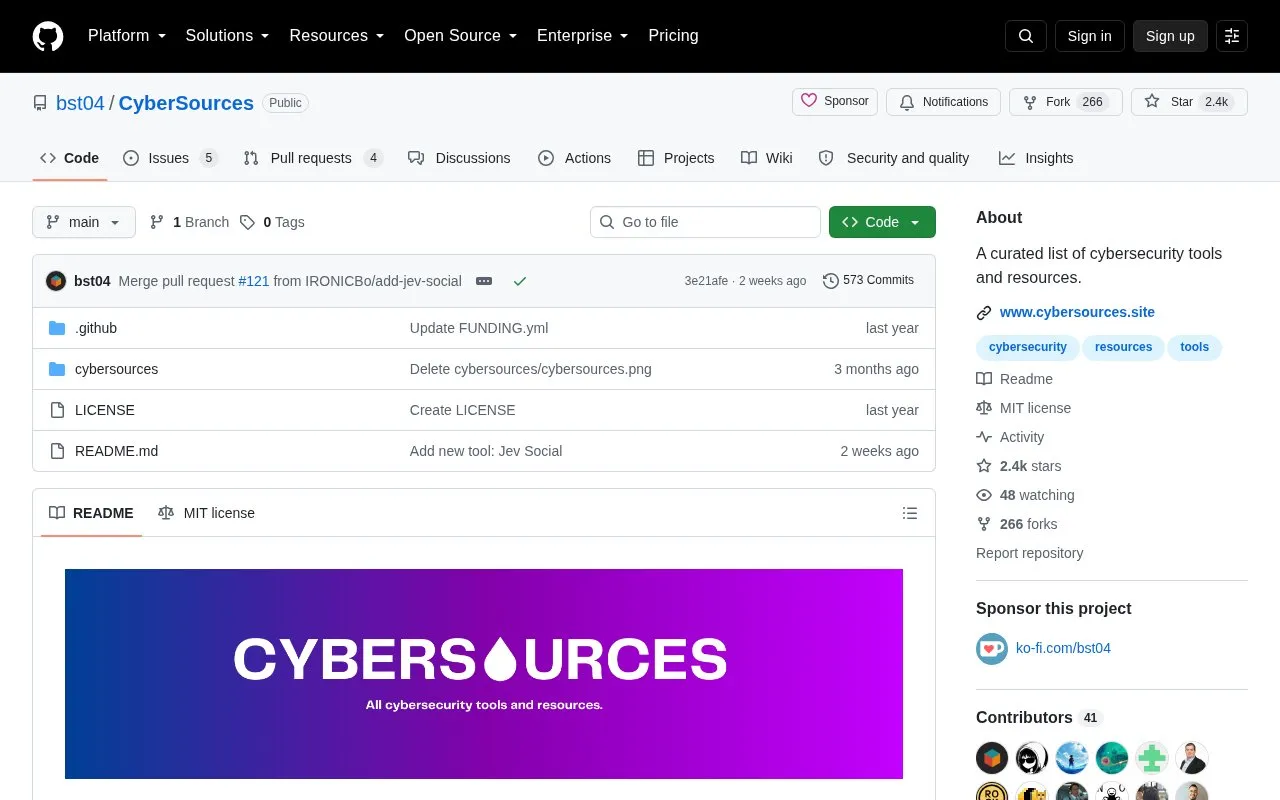Open the main branch selector dropdown

pos(84,222)
